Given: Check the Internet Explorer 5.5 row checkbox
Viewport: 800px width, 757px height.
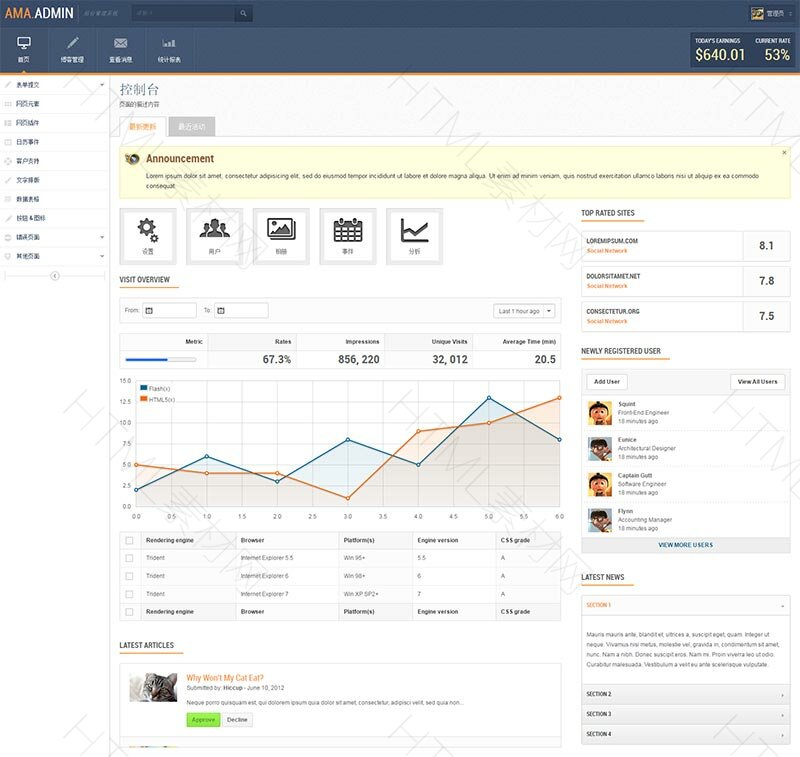Looking at the screenshot, I should [x=129, y=558].
